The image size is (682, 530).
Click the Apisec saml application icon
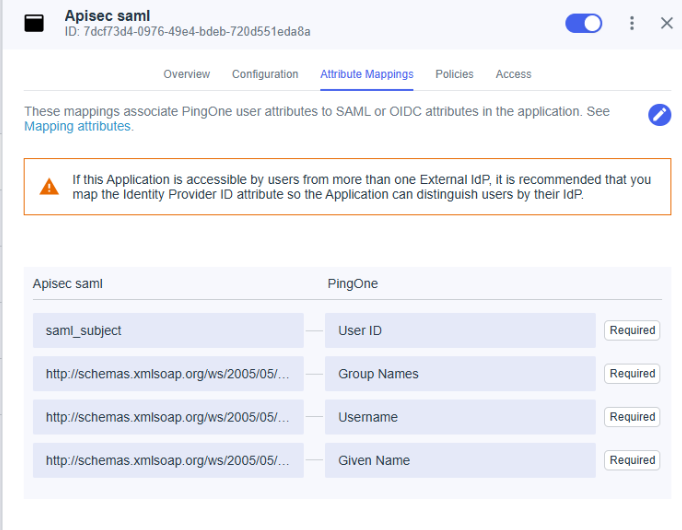click(x=34, y=23)
